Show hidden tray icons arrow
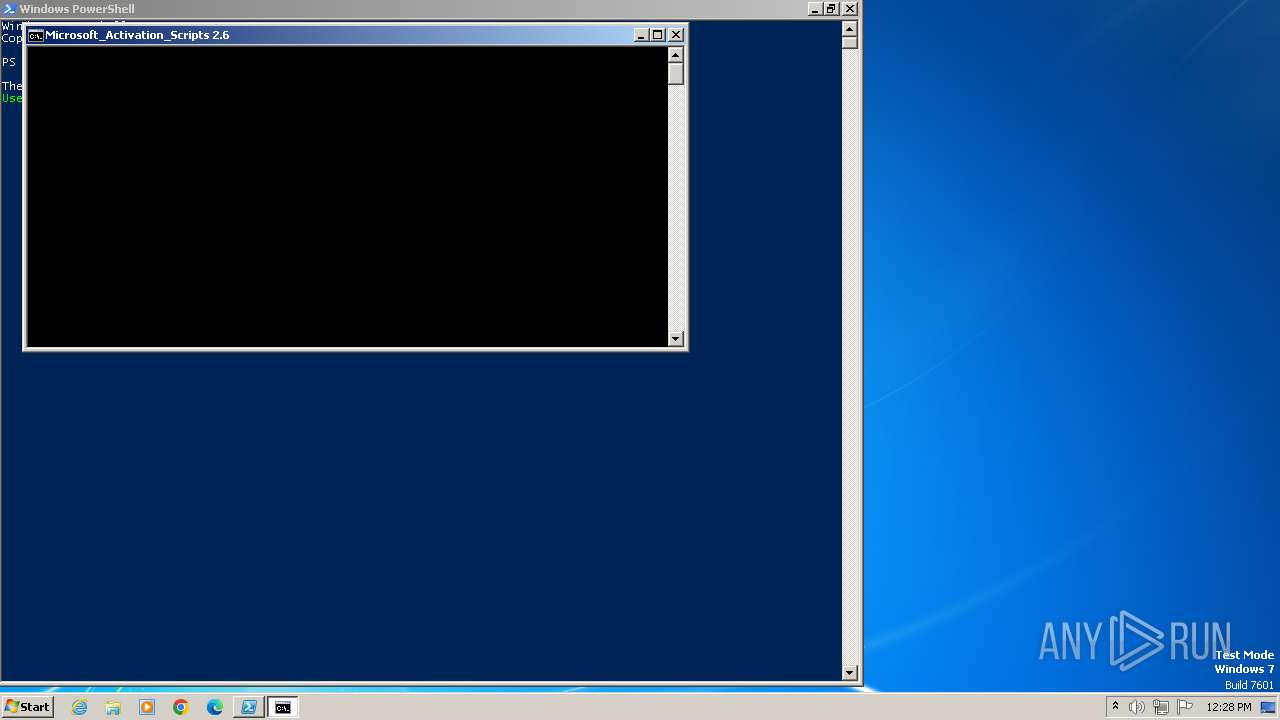The height and width of the screenshot is (720, 1280). tap(1115, 707)
